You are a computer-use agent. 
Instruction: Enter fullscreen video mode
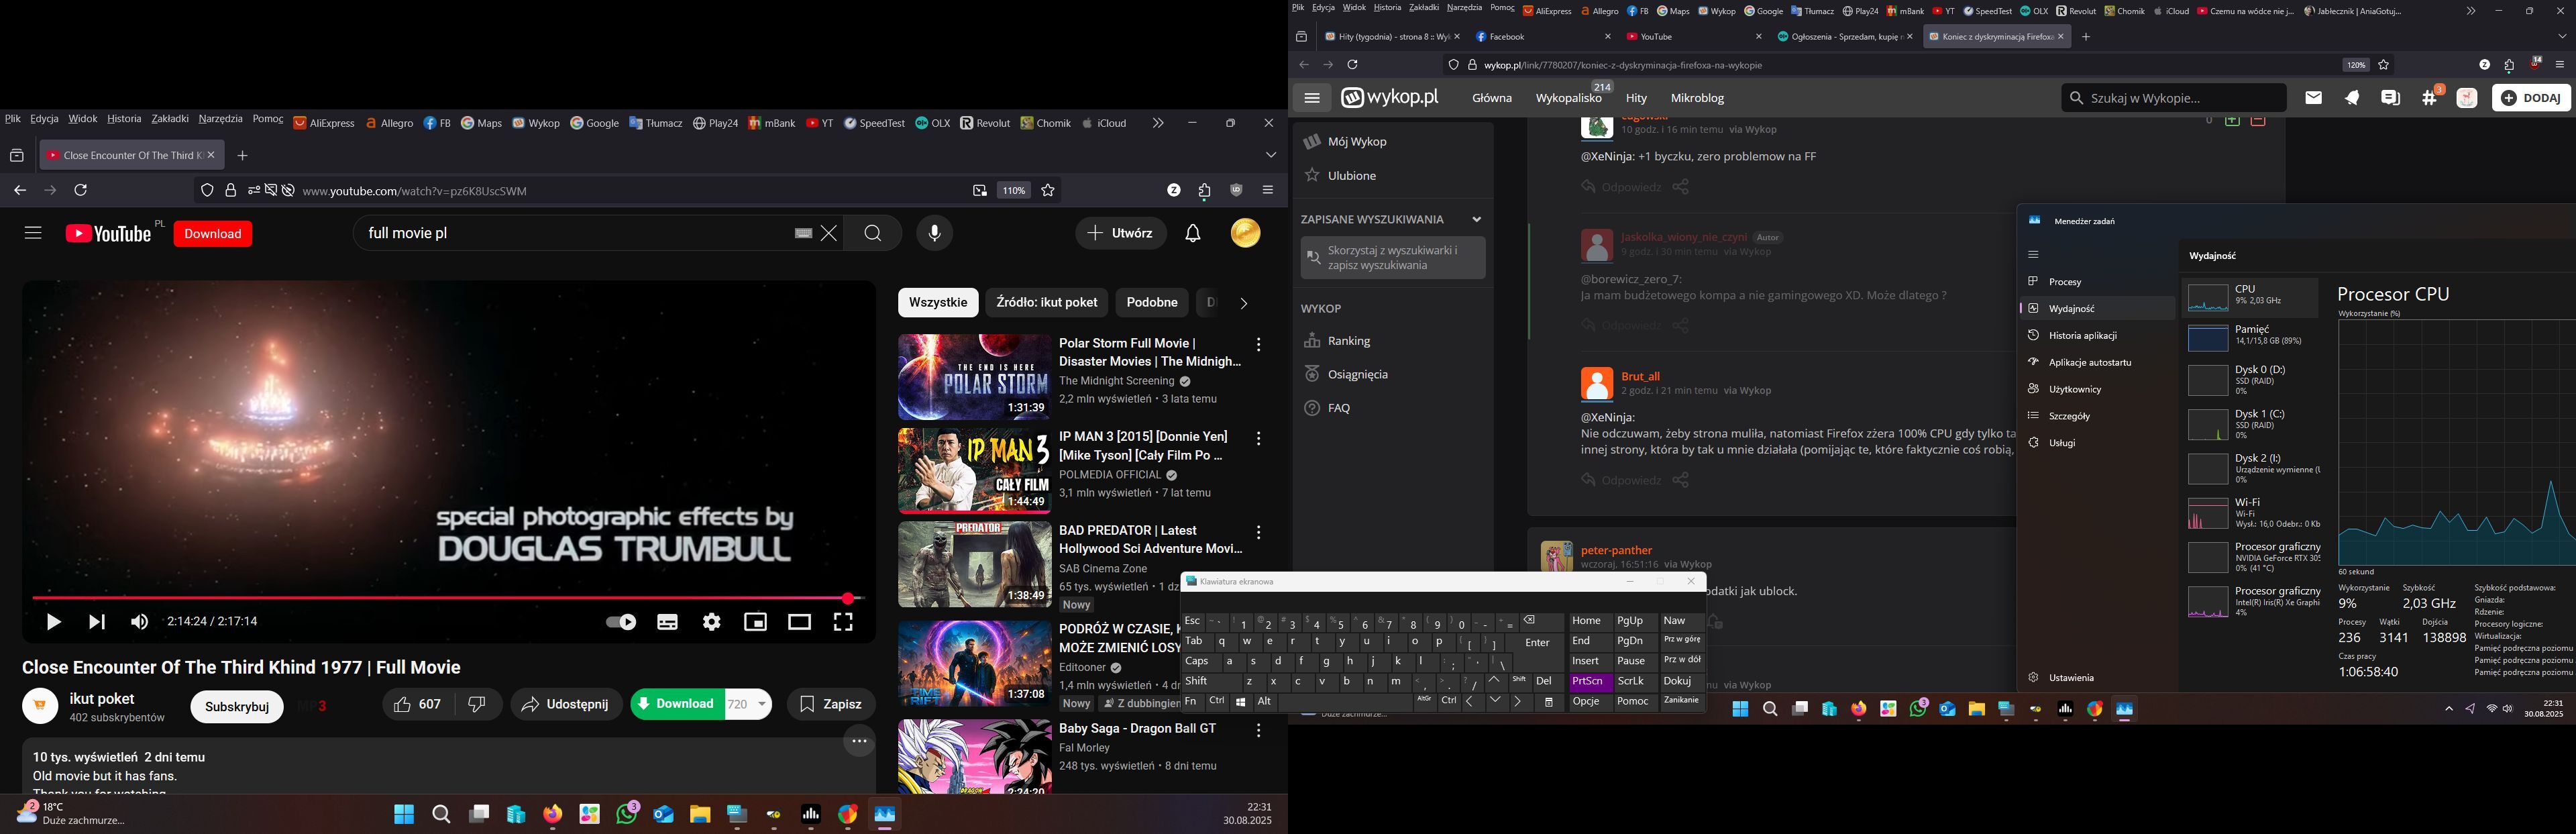[x=843, y=622]
